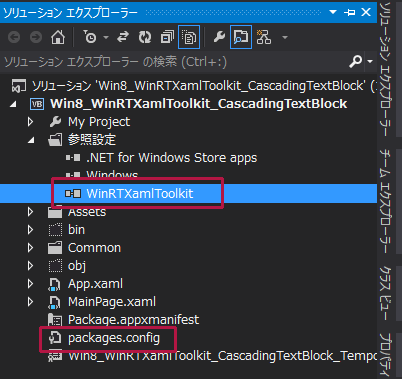Screen dimensions: 402x379
Task: Toggle Preview Selected Items button
Action: tap(241, 37)
